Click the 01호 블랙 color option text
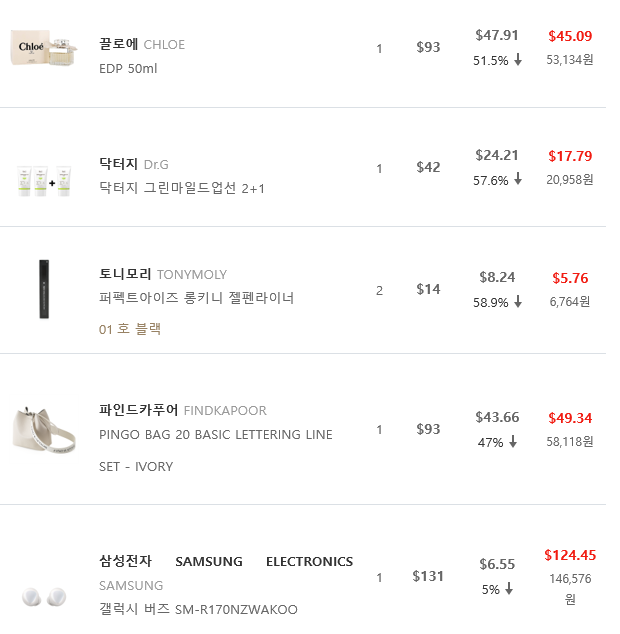The width and height of the screenshot is (620, 634). (x=130, y=329)
